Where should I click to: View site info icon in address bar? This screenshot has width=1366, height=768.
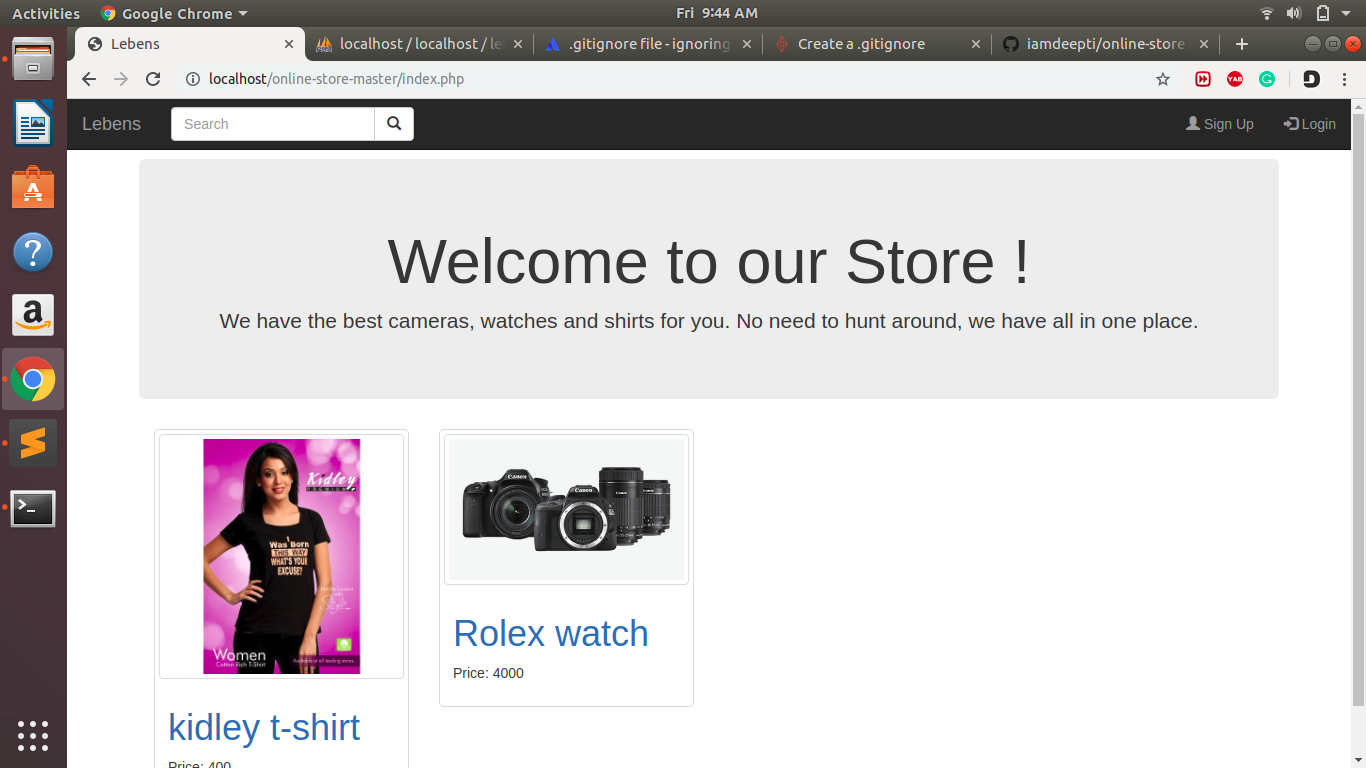[x=193, y=79]
